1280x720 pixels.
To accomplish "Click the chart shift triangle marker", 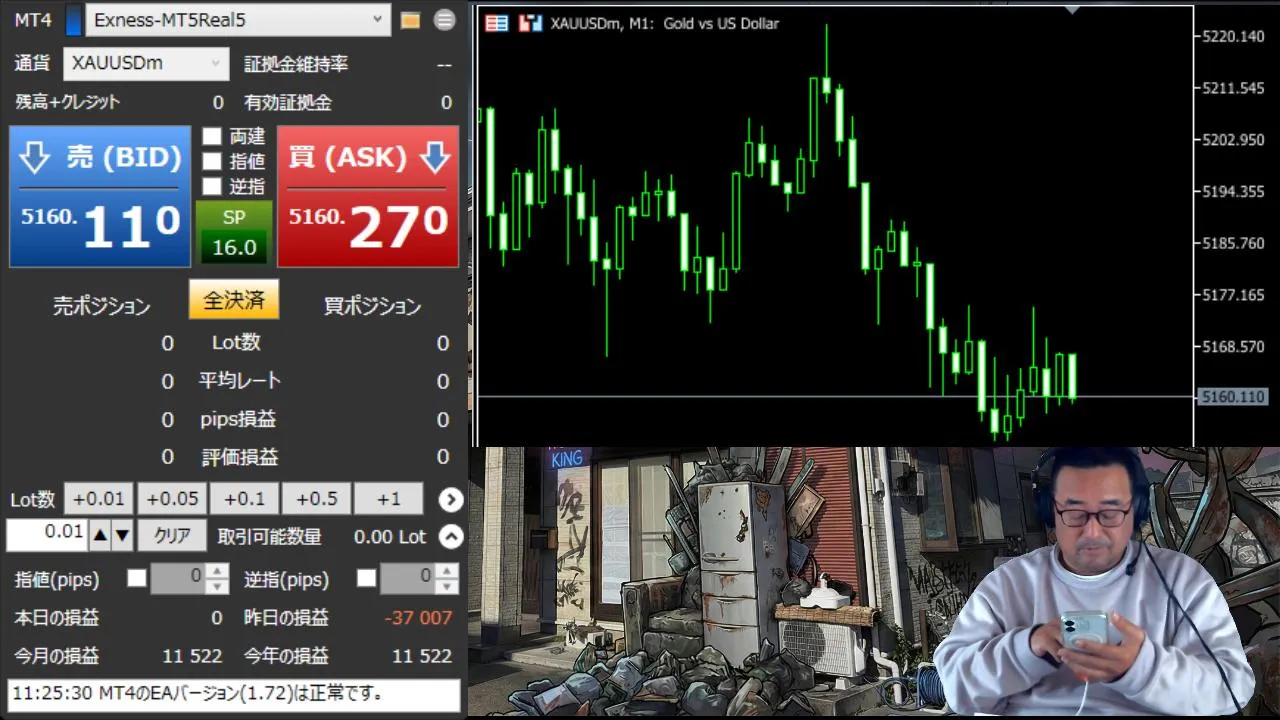I will pyautogui.click(x=1073, y=10).
